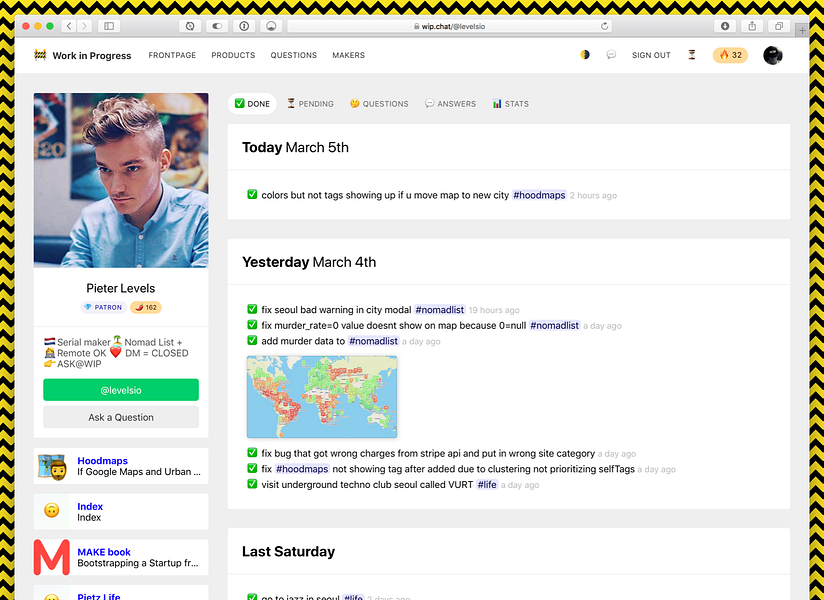Click the reload icon in address bar
824x600 pixels.
pos(604,26)
